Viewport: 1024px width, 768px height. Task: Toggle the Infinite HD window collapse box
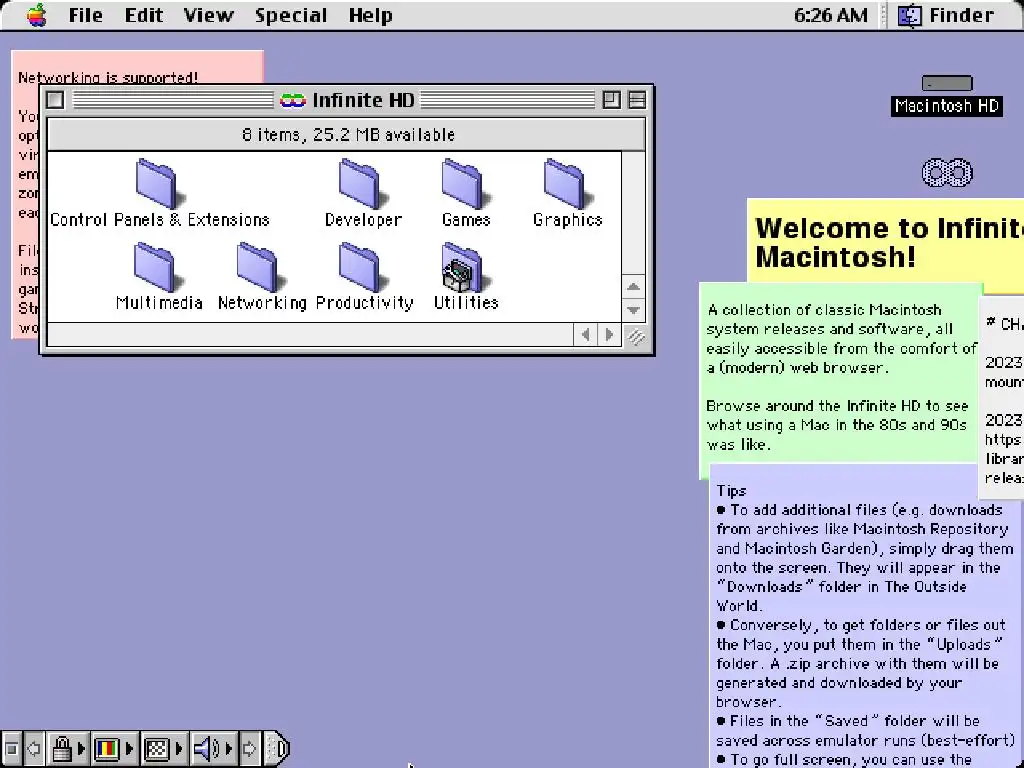pos(637,100)
